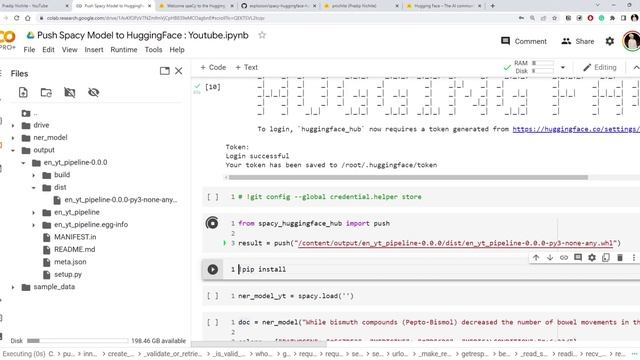
Task: Go to parent directory folder
Action: (30, 113)
